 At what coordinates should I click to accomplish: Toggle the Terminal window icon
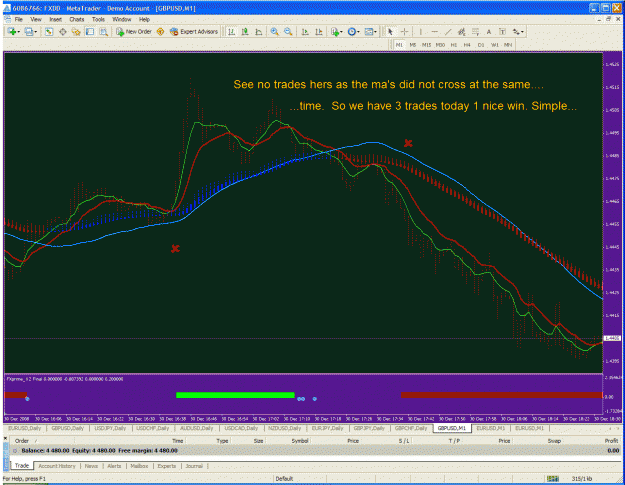(90, 32)
